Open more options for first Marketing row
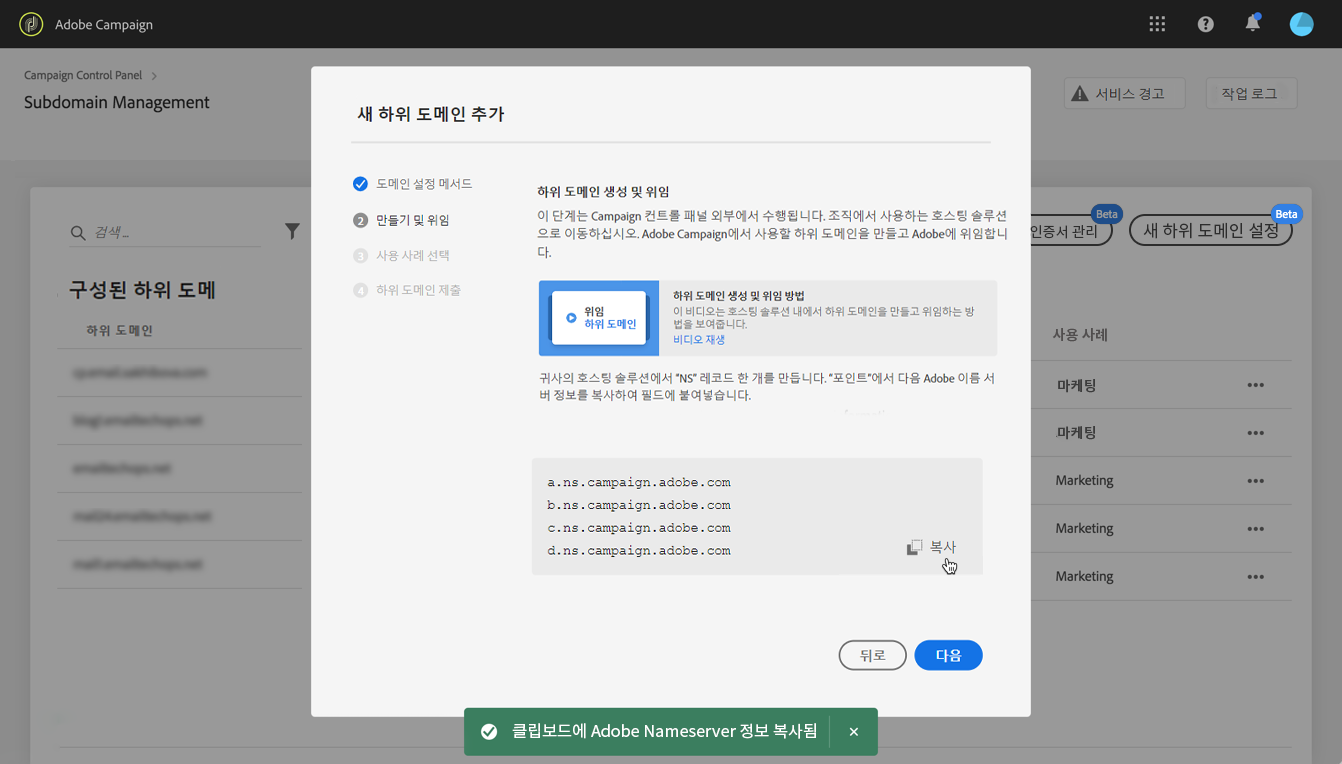 click(1255, 481)
